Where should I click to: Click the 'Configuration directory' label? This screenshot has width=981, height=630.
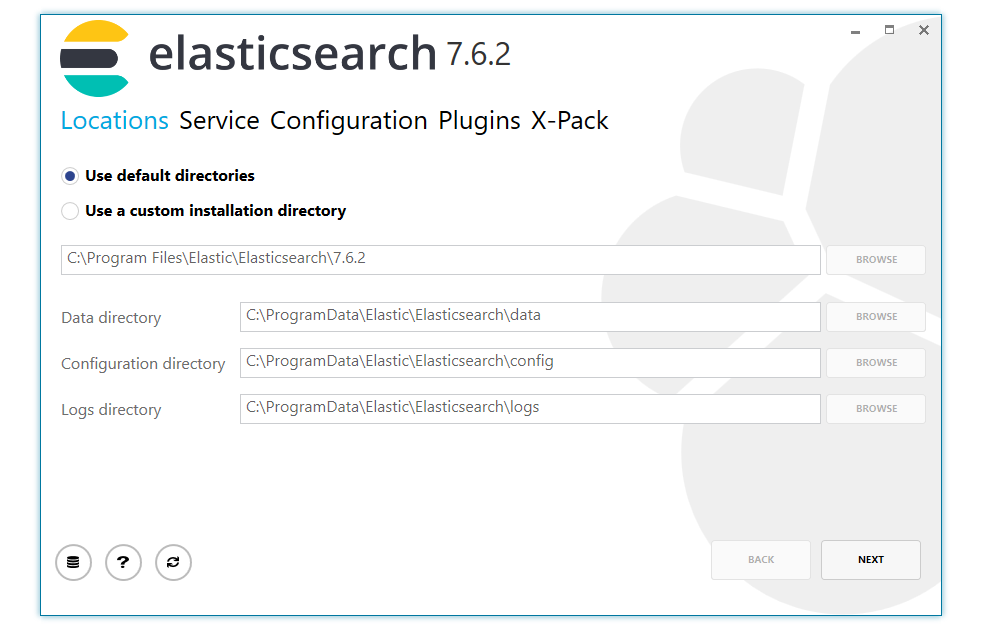coord(143,364)
